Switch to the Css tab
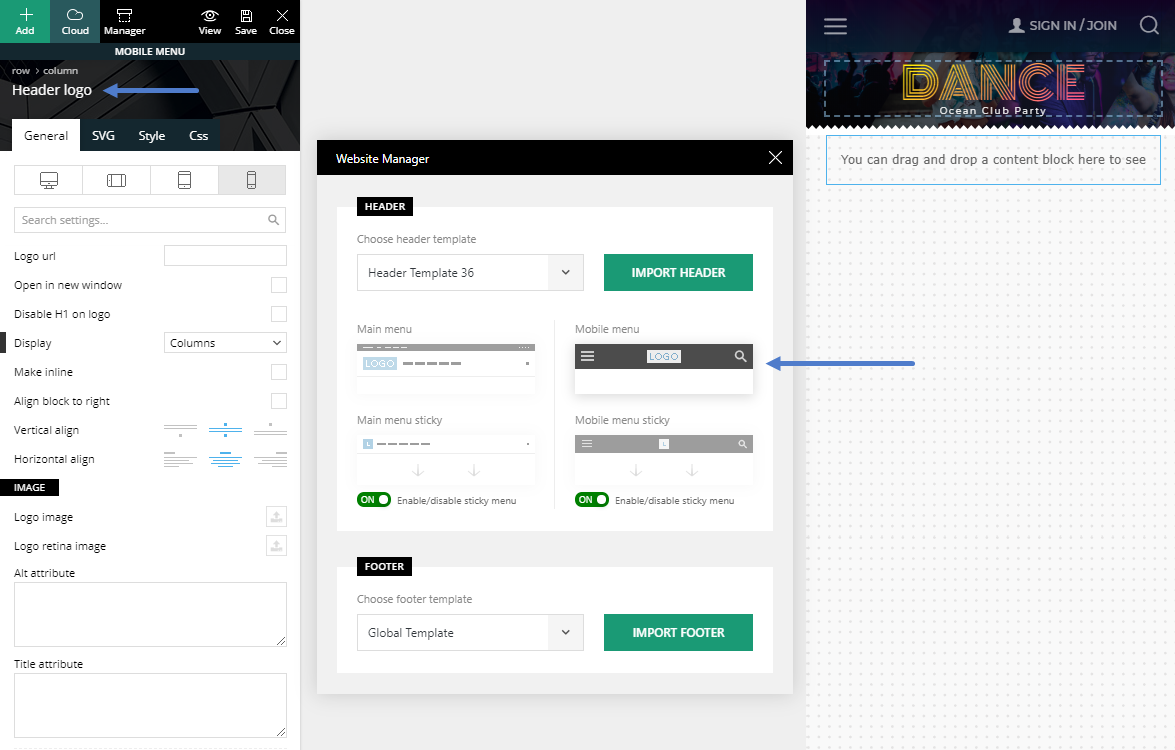The image size is (1175, 750). [x=199, y=136]
